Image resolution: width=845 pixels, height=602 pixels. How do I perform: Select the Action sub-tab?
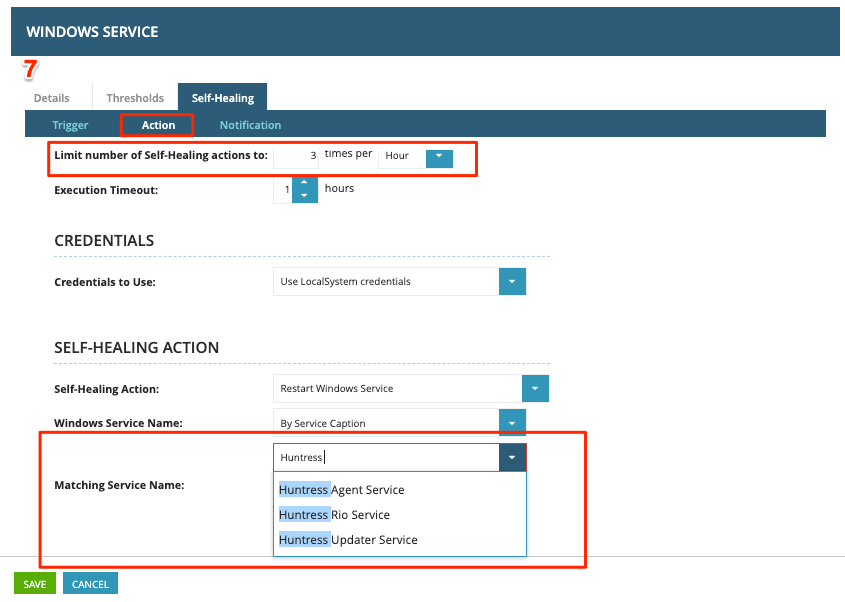(x=158, y=125)
